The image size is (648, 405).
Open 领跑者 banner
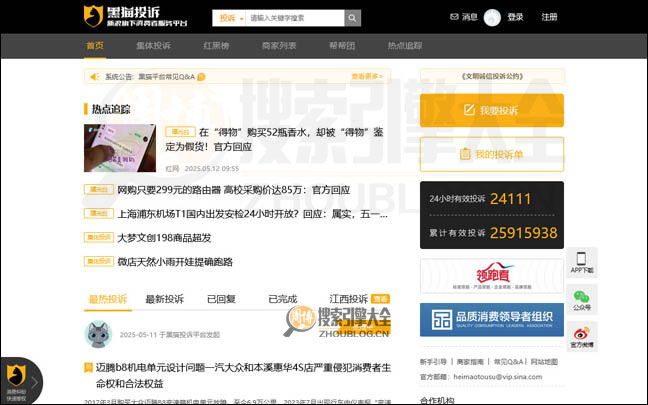click(492, 276)
